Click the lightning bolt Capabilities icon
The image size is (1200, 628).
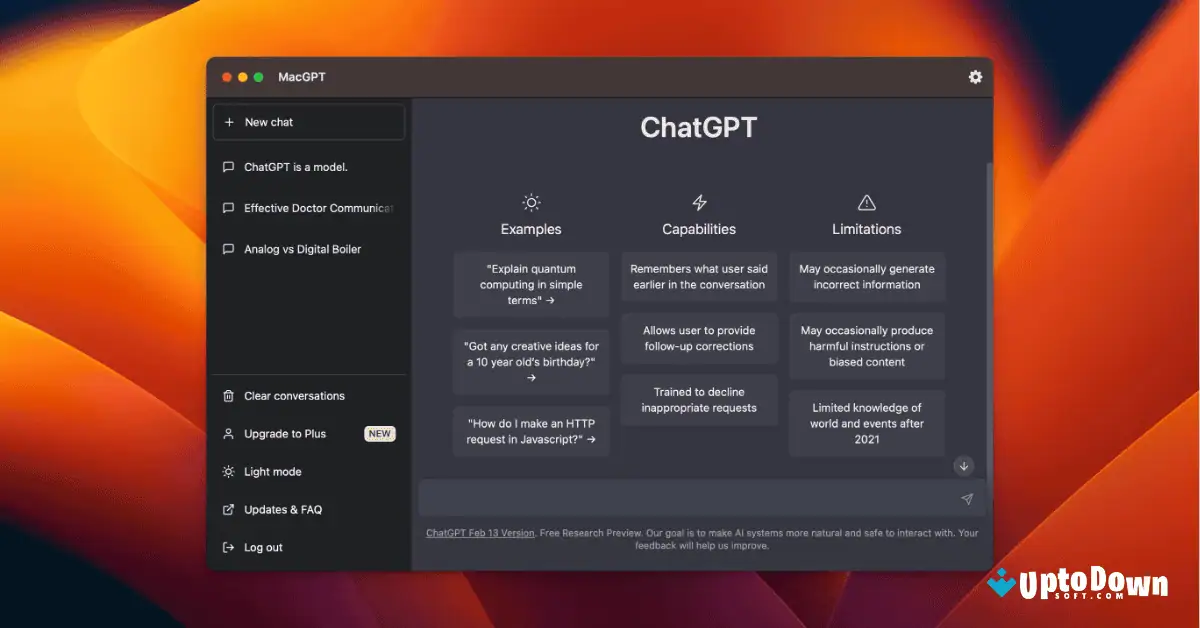click(x=698, y=200)
